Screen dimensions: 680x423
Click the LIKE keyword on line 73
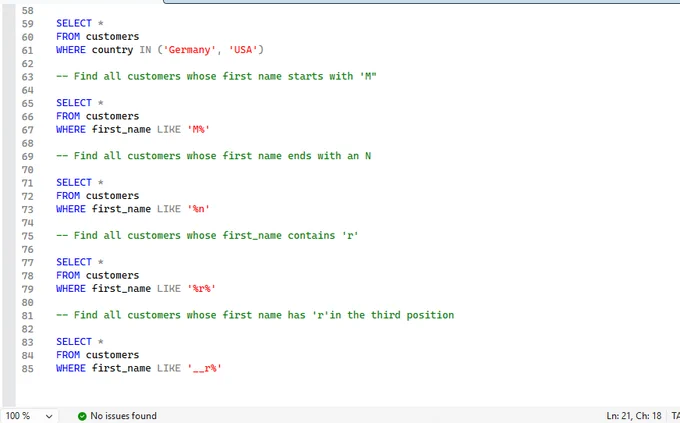click(x=169, y=209)
